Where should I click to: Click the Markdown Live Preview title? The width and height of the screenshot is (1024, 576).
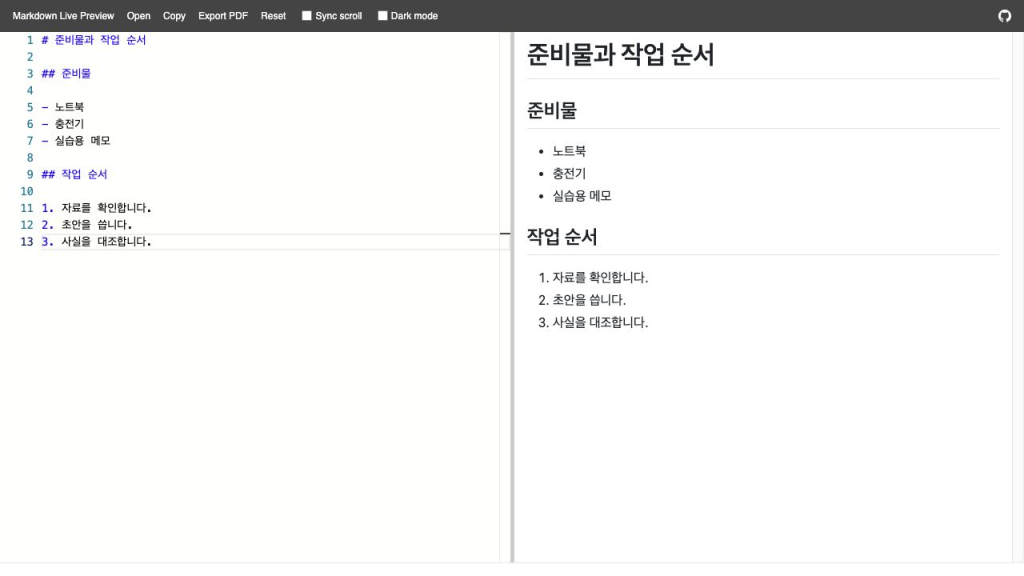63,16
